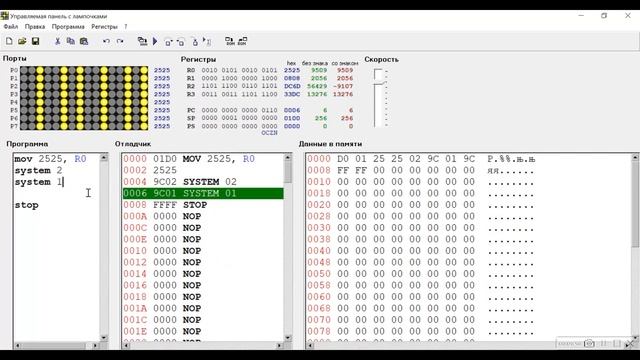Place cursor in line 'system 1'
Viewport: 640px width, 360px height.
pos(38,182)
